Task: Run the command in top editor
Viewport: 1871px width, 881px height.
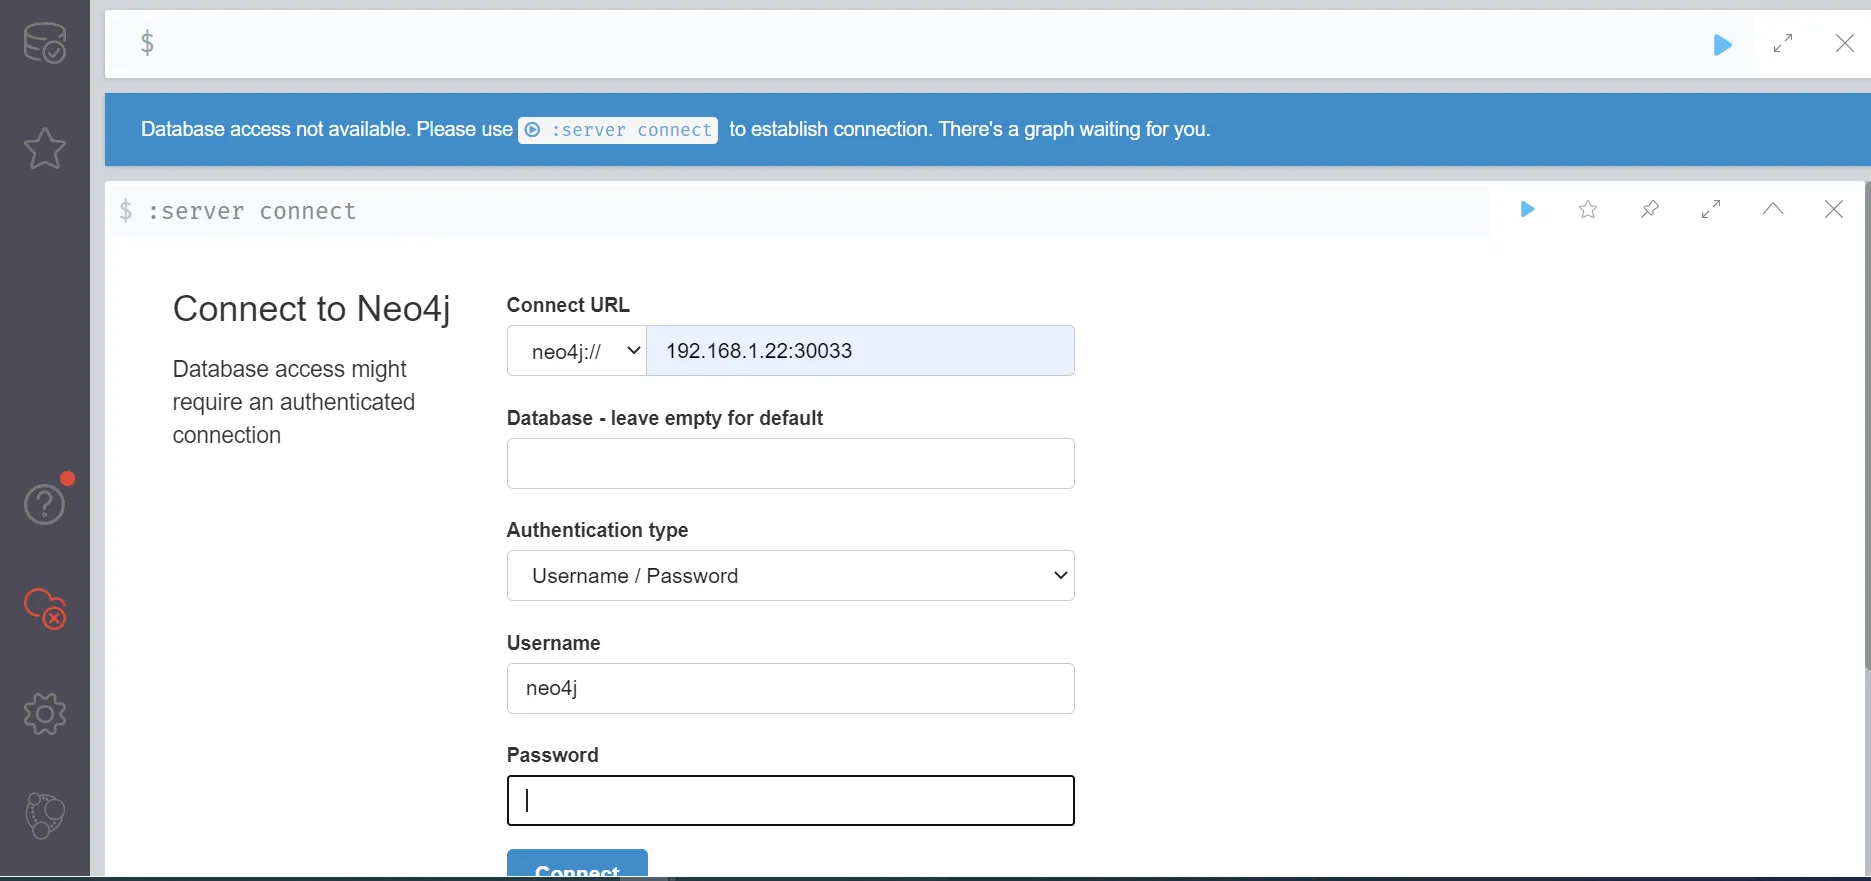Action: pyautogui.click(x=1722, y=44)
